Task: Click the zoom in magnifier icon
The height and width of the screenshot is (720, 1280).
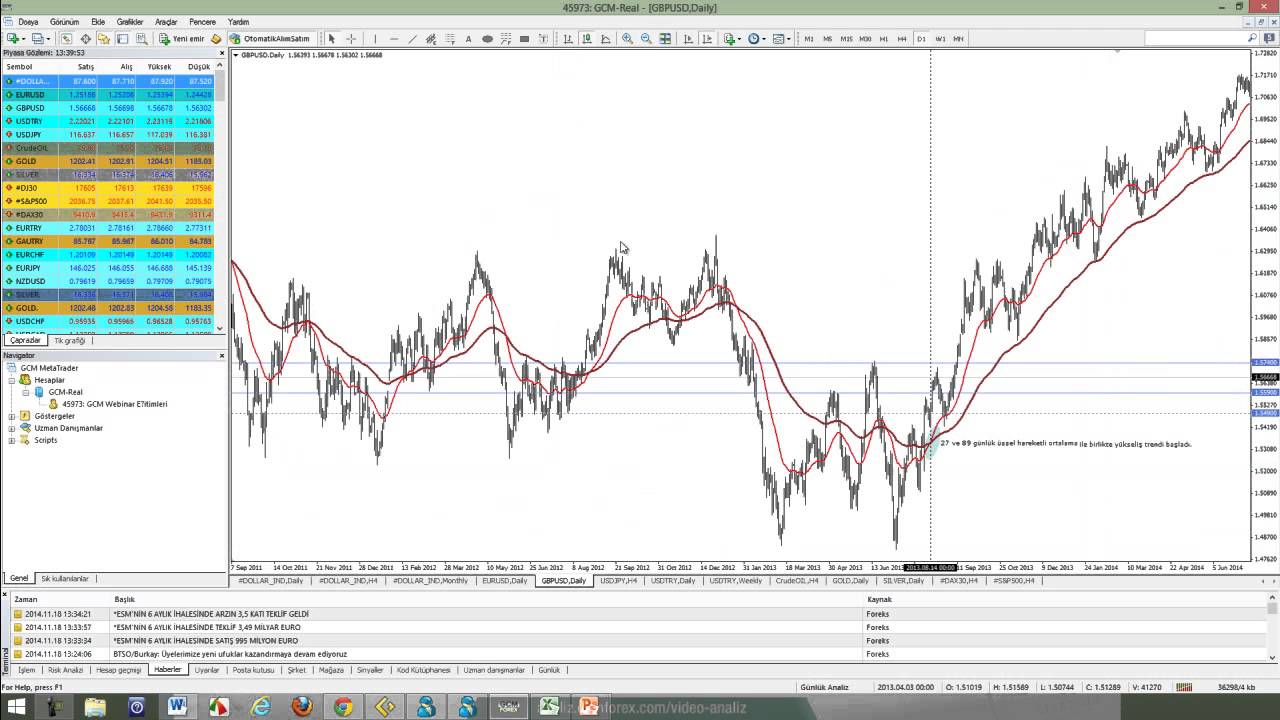Action: 627,39
